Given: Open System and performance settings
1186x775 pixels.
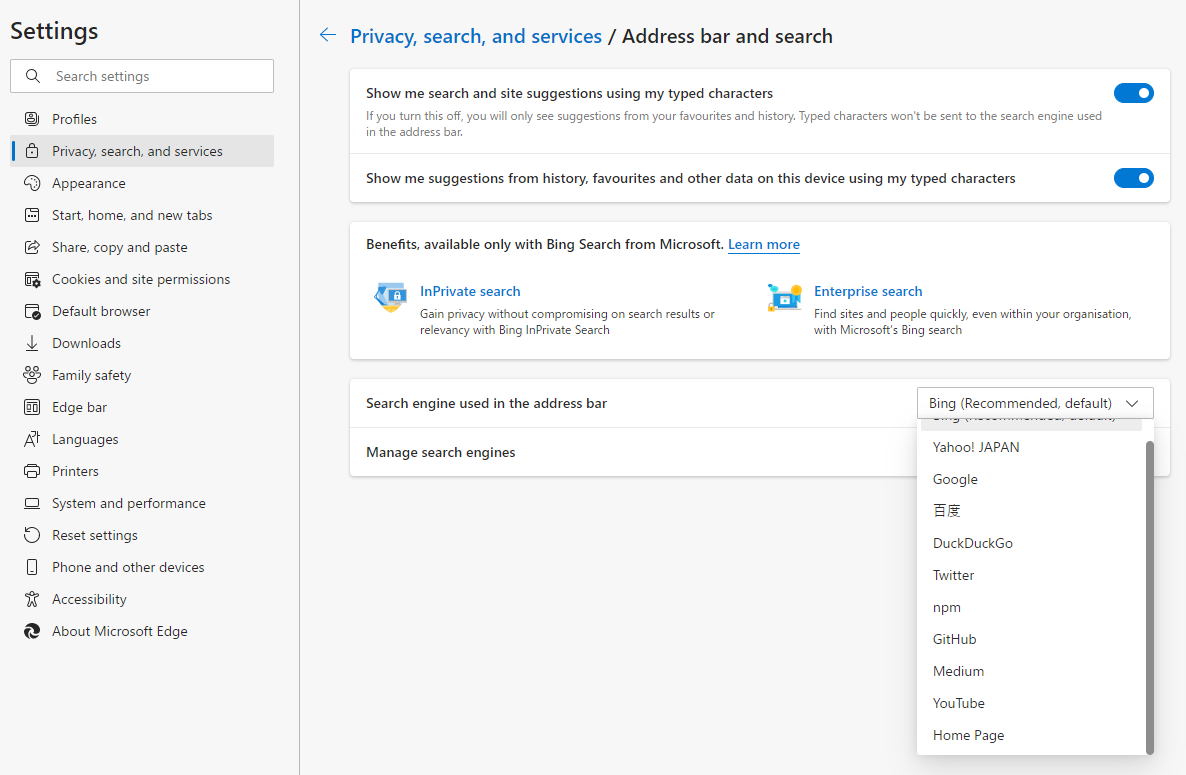Looking at the screenshot, I should pyautogui.click(x=142, y=504).
